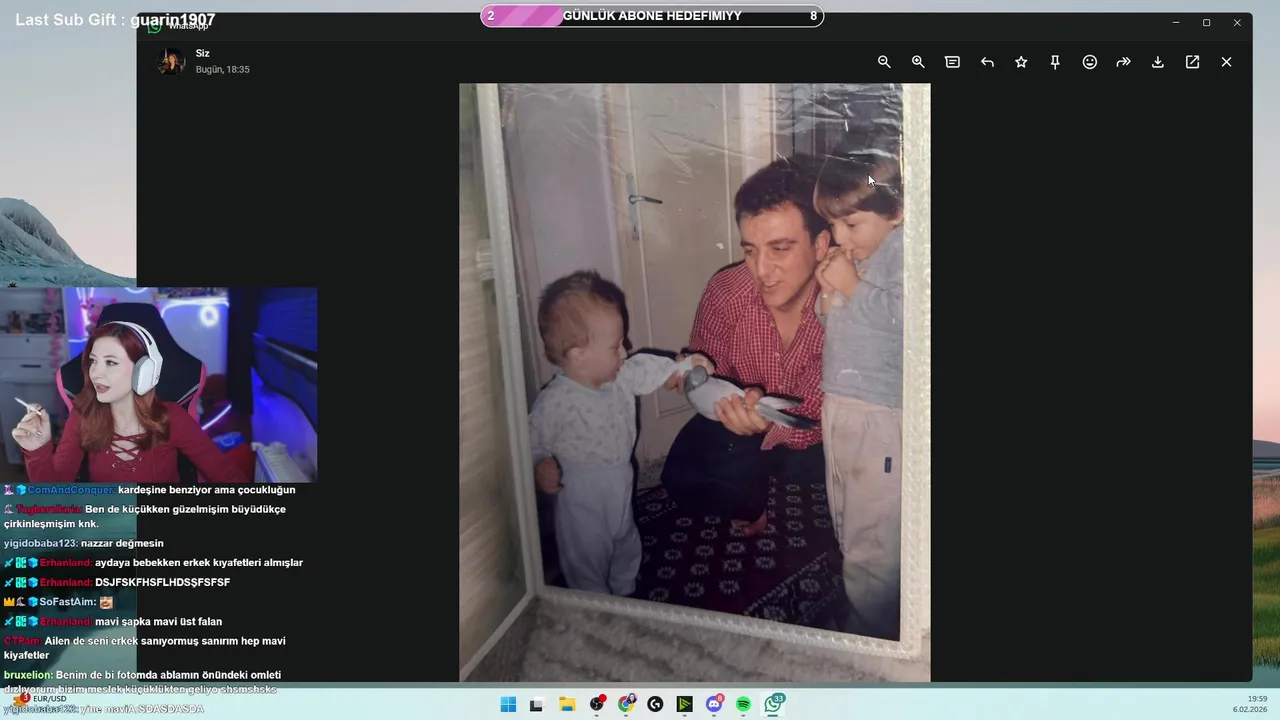This screenshot has width=1280, height=720.
Task: Switch to OBS Studio in the taskbar
Action: [x=597, y=704]
